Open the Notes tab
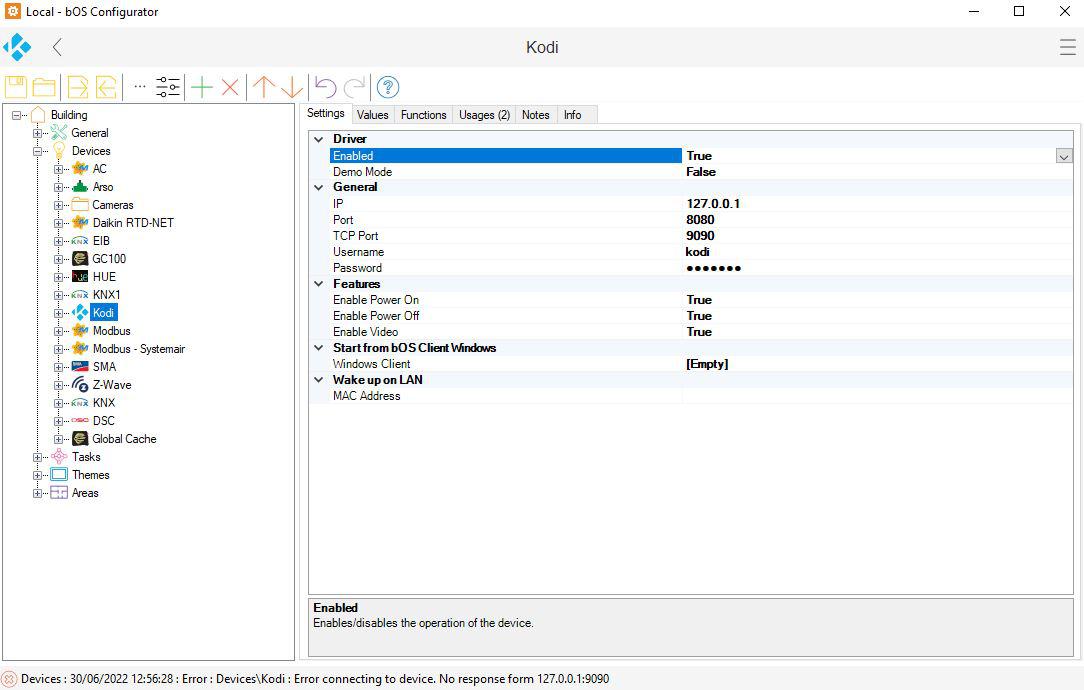The image size is (1084, 690). pyautogui.click(x=536, y=115)
